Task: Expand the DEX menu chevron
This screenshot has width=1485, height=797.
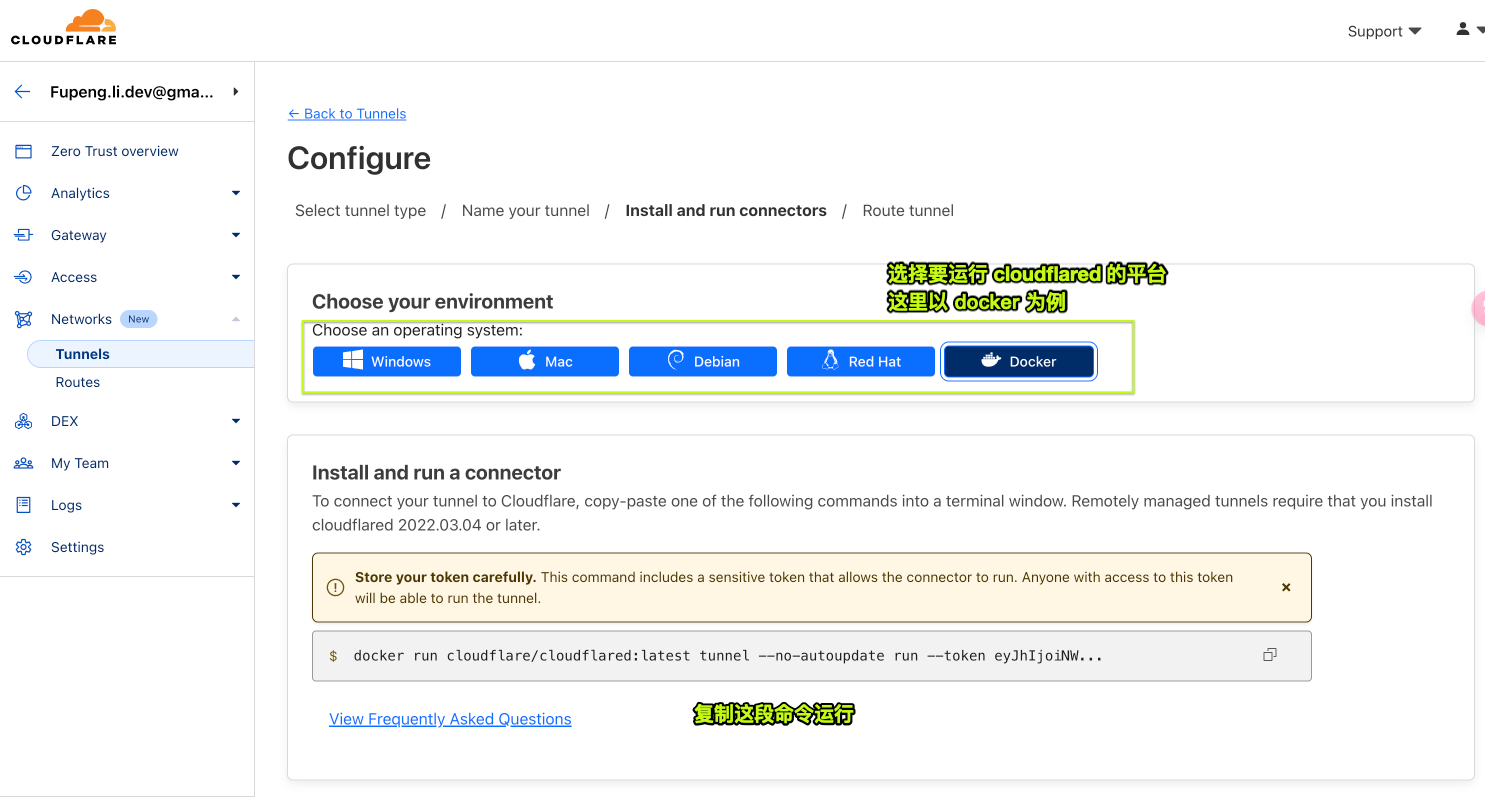Action: (236, 421)
